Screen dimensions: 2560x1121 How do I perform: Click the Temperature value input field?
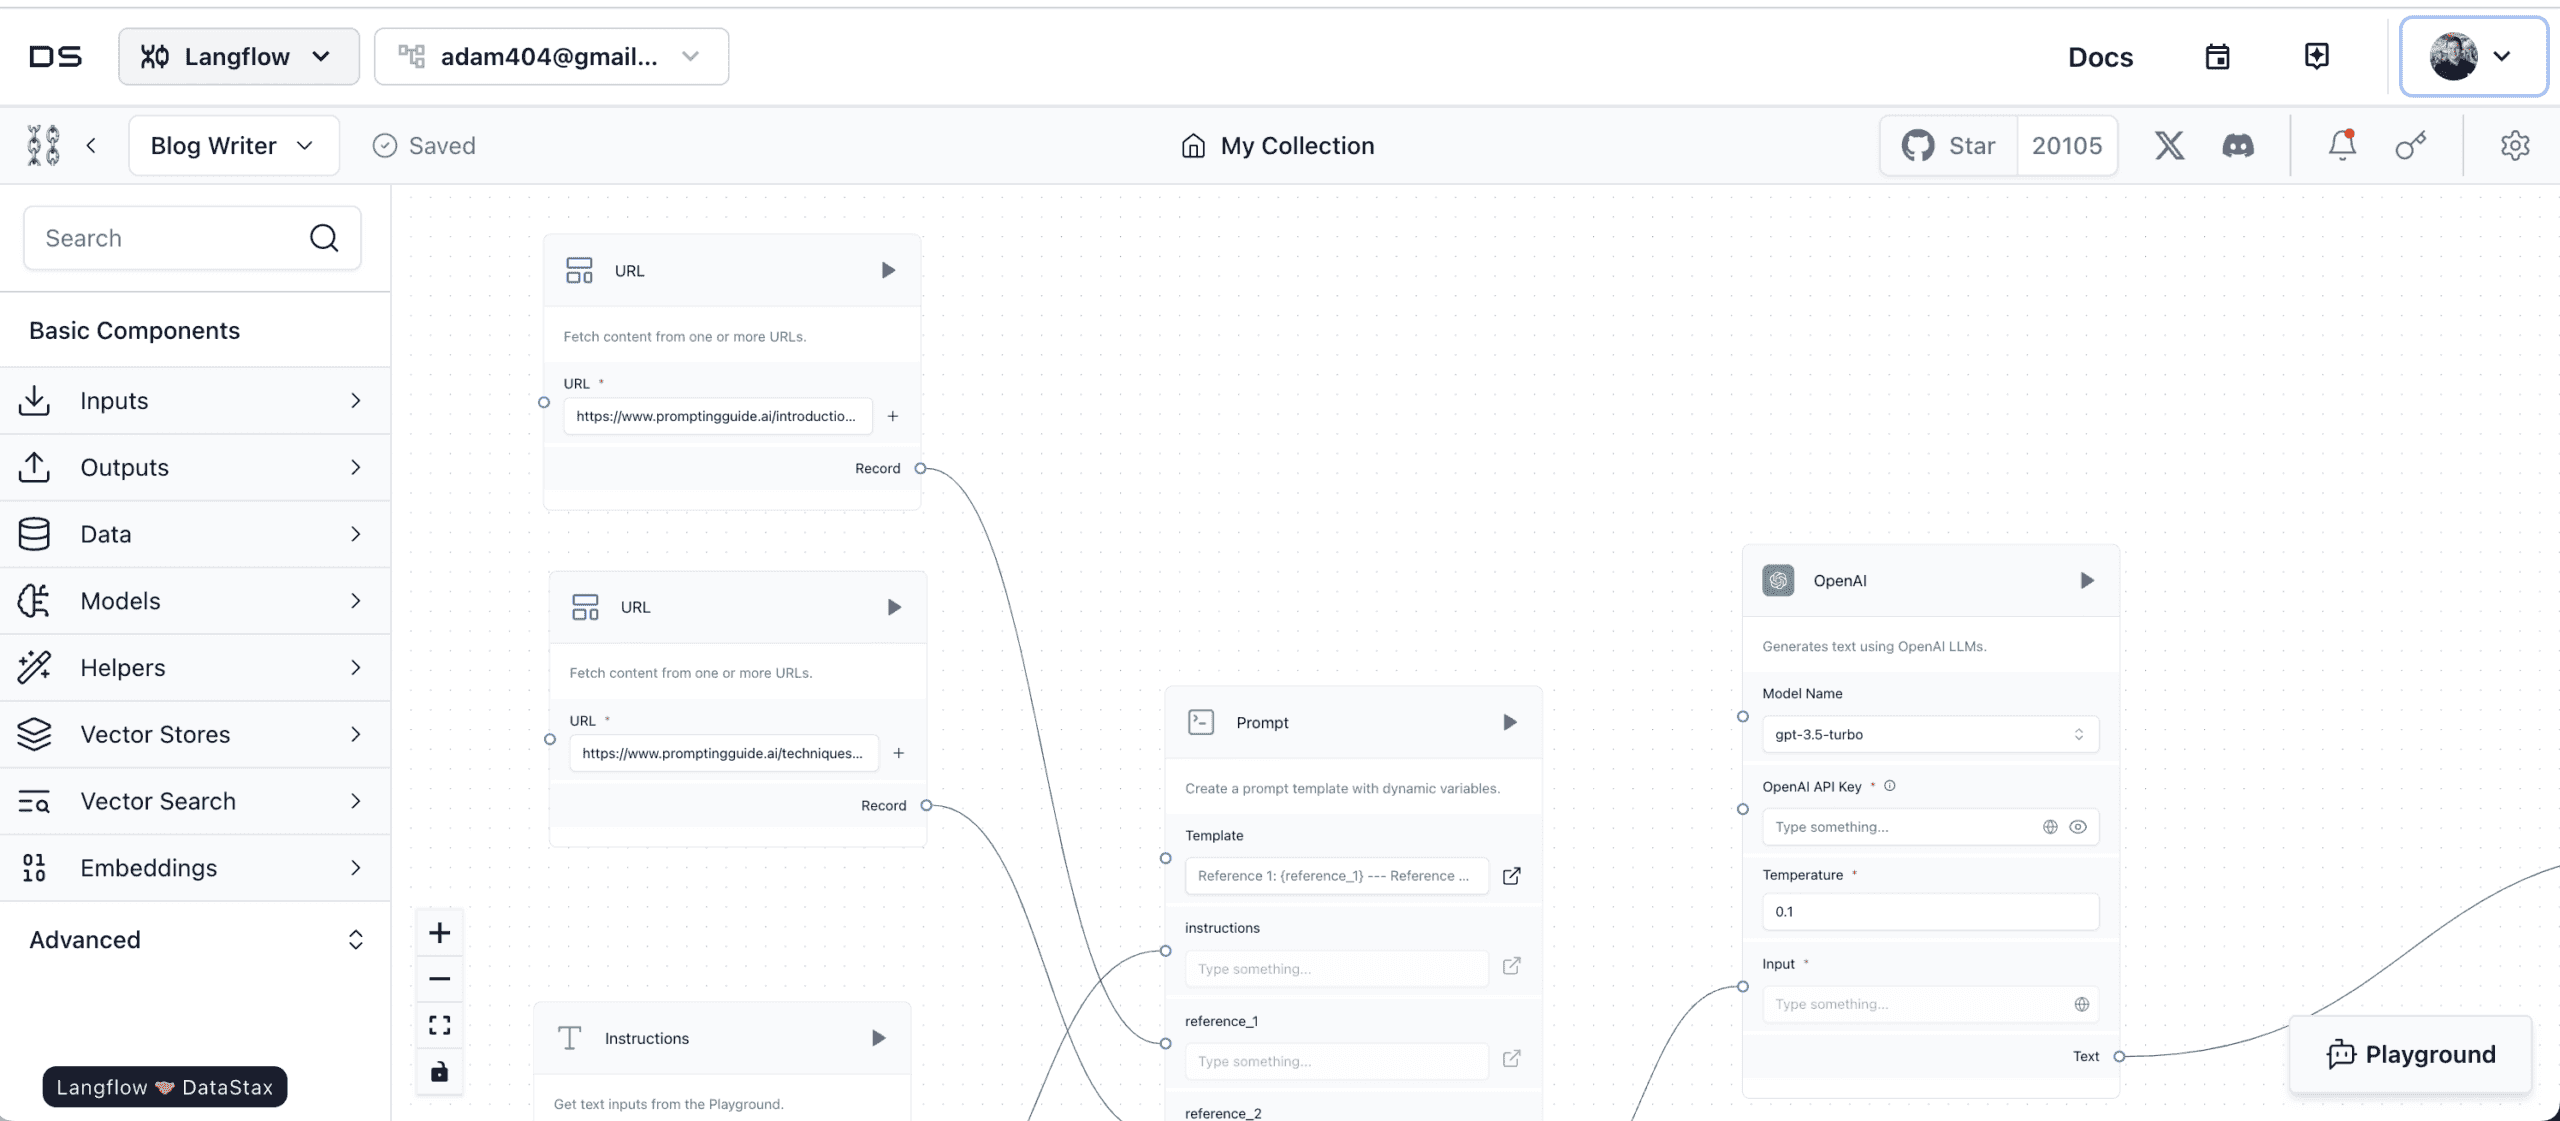(1930, 911)
